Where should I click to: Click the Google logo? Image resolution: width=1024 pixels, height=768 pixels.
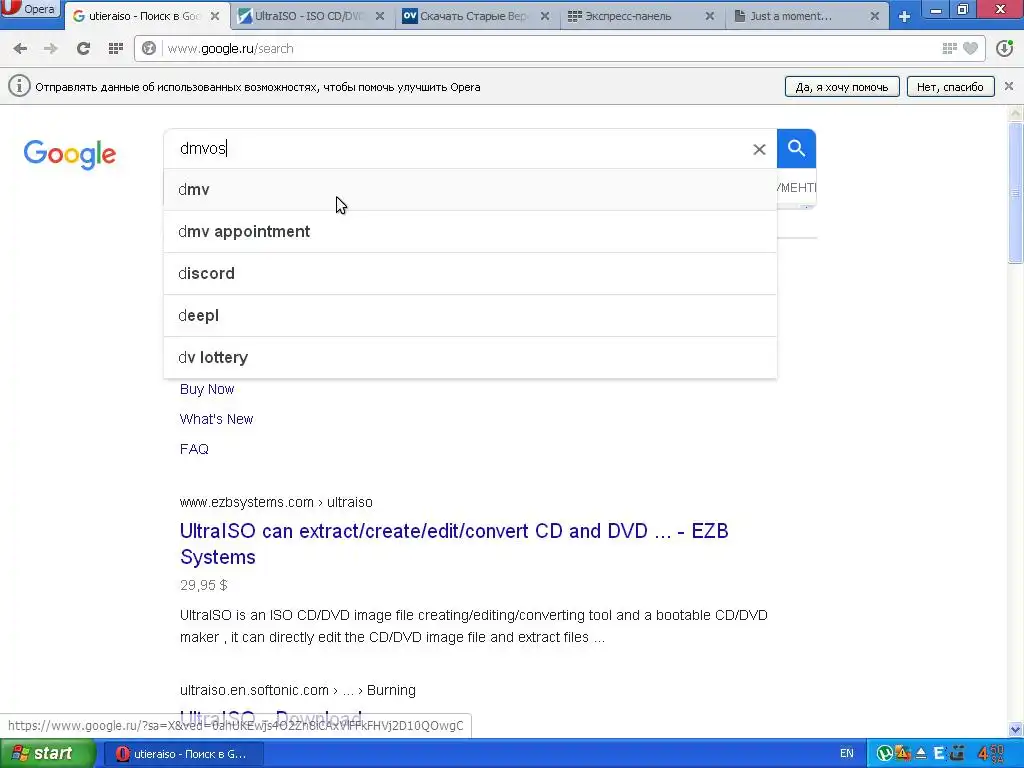point(70,154)
